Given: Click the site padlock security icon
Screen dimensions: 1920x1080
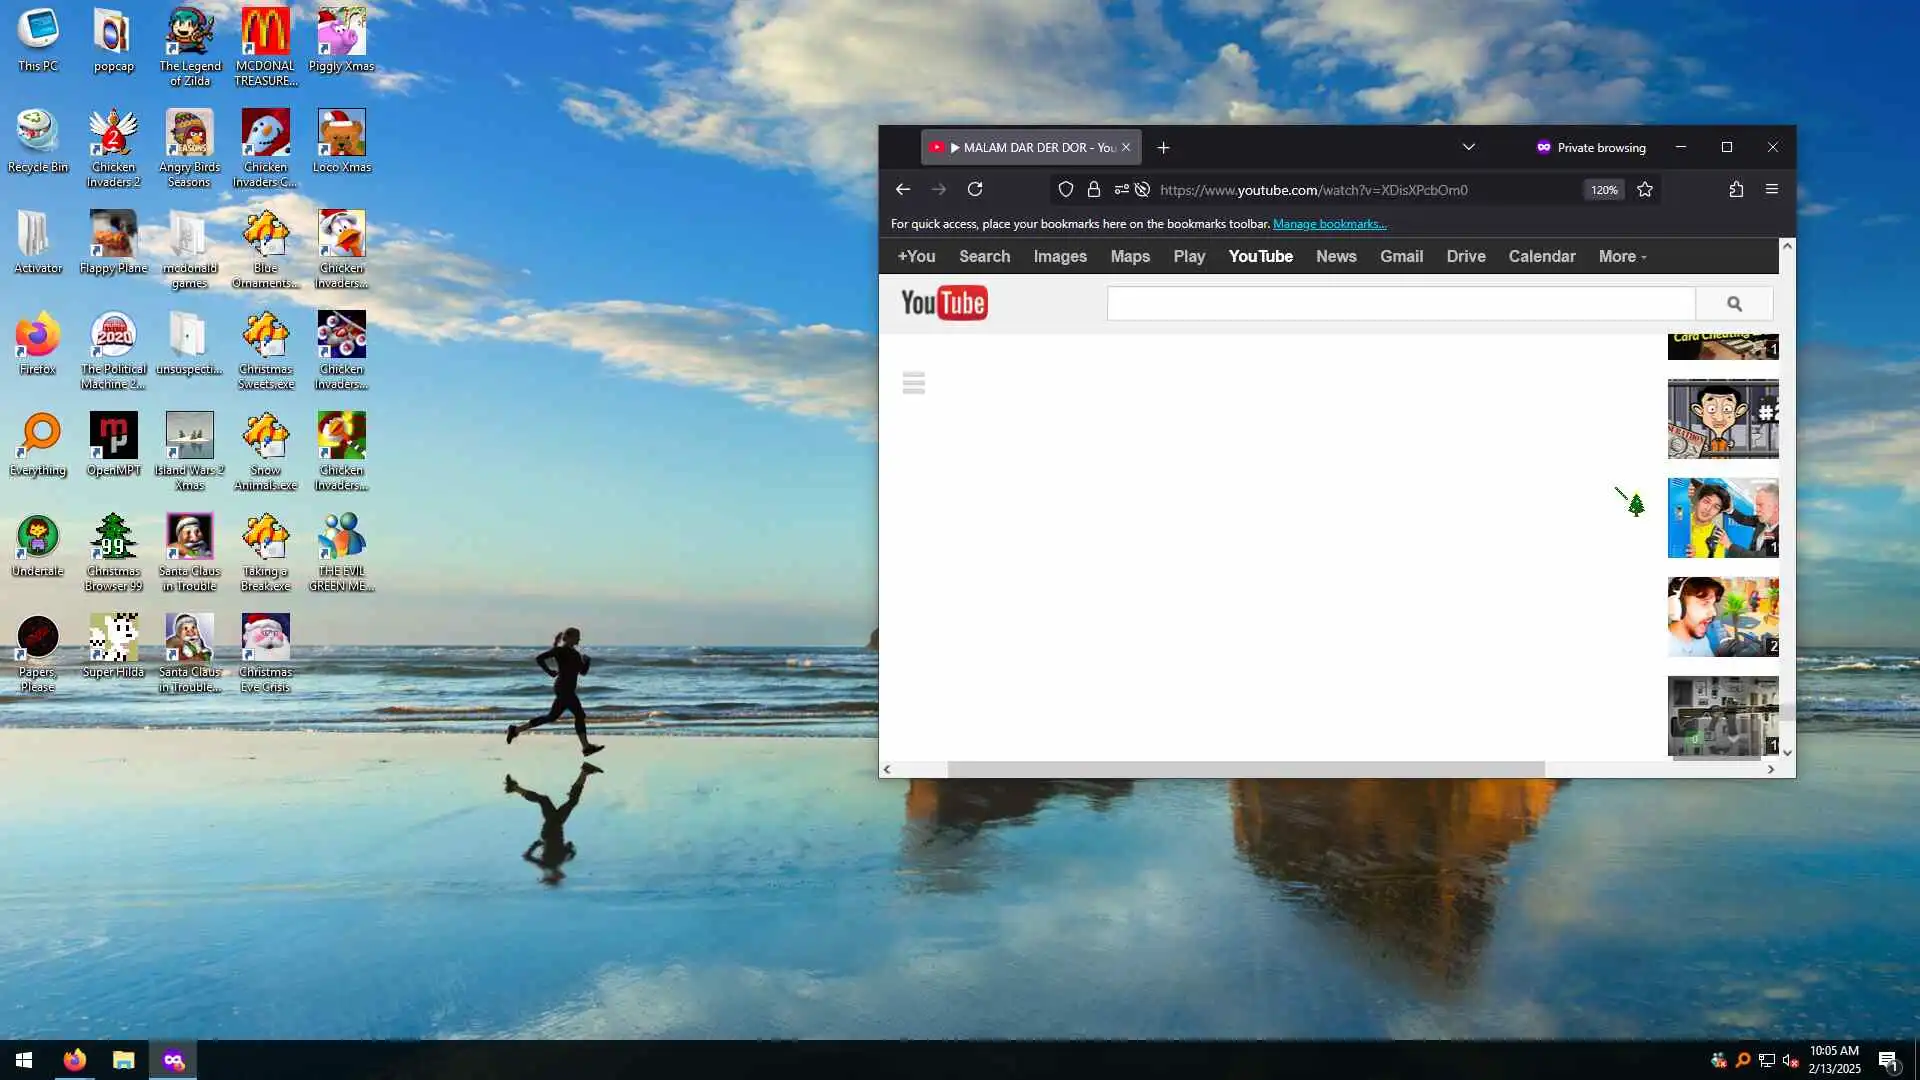Looking at the screenshot, I should coord(1094,189).
